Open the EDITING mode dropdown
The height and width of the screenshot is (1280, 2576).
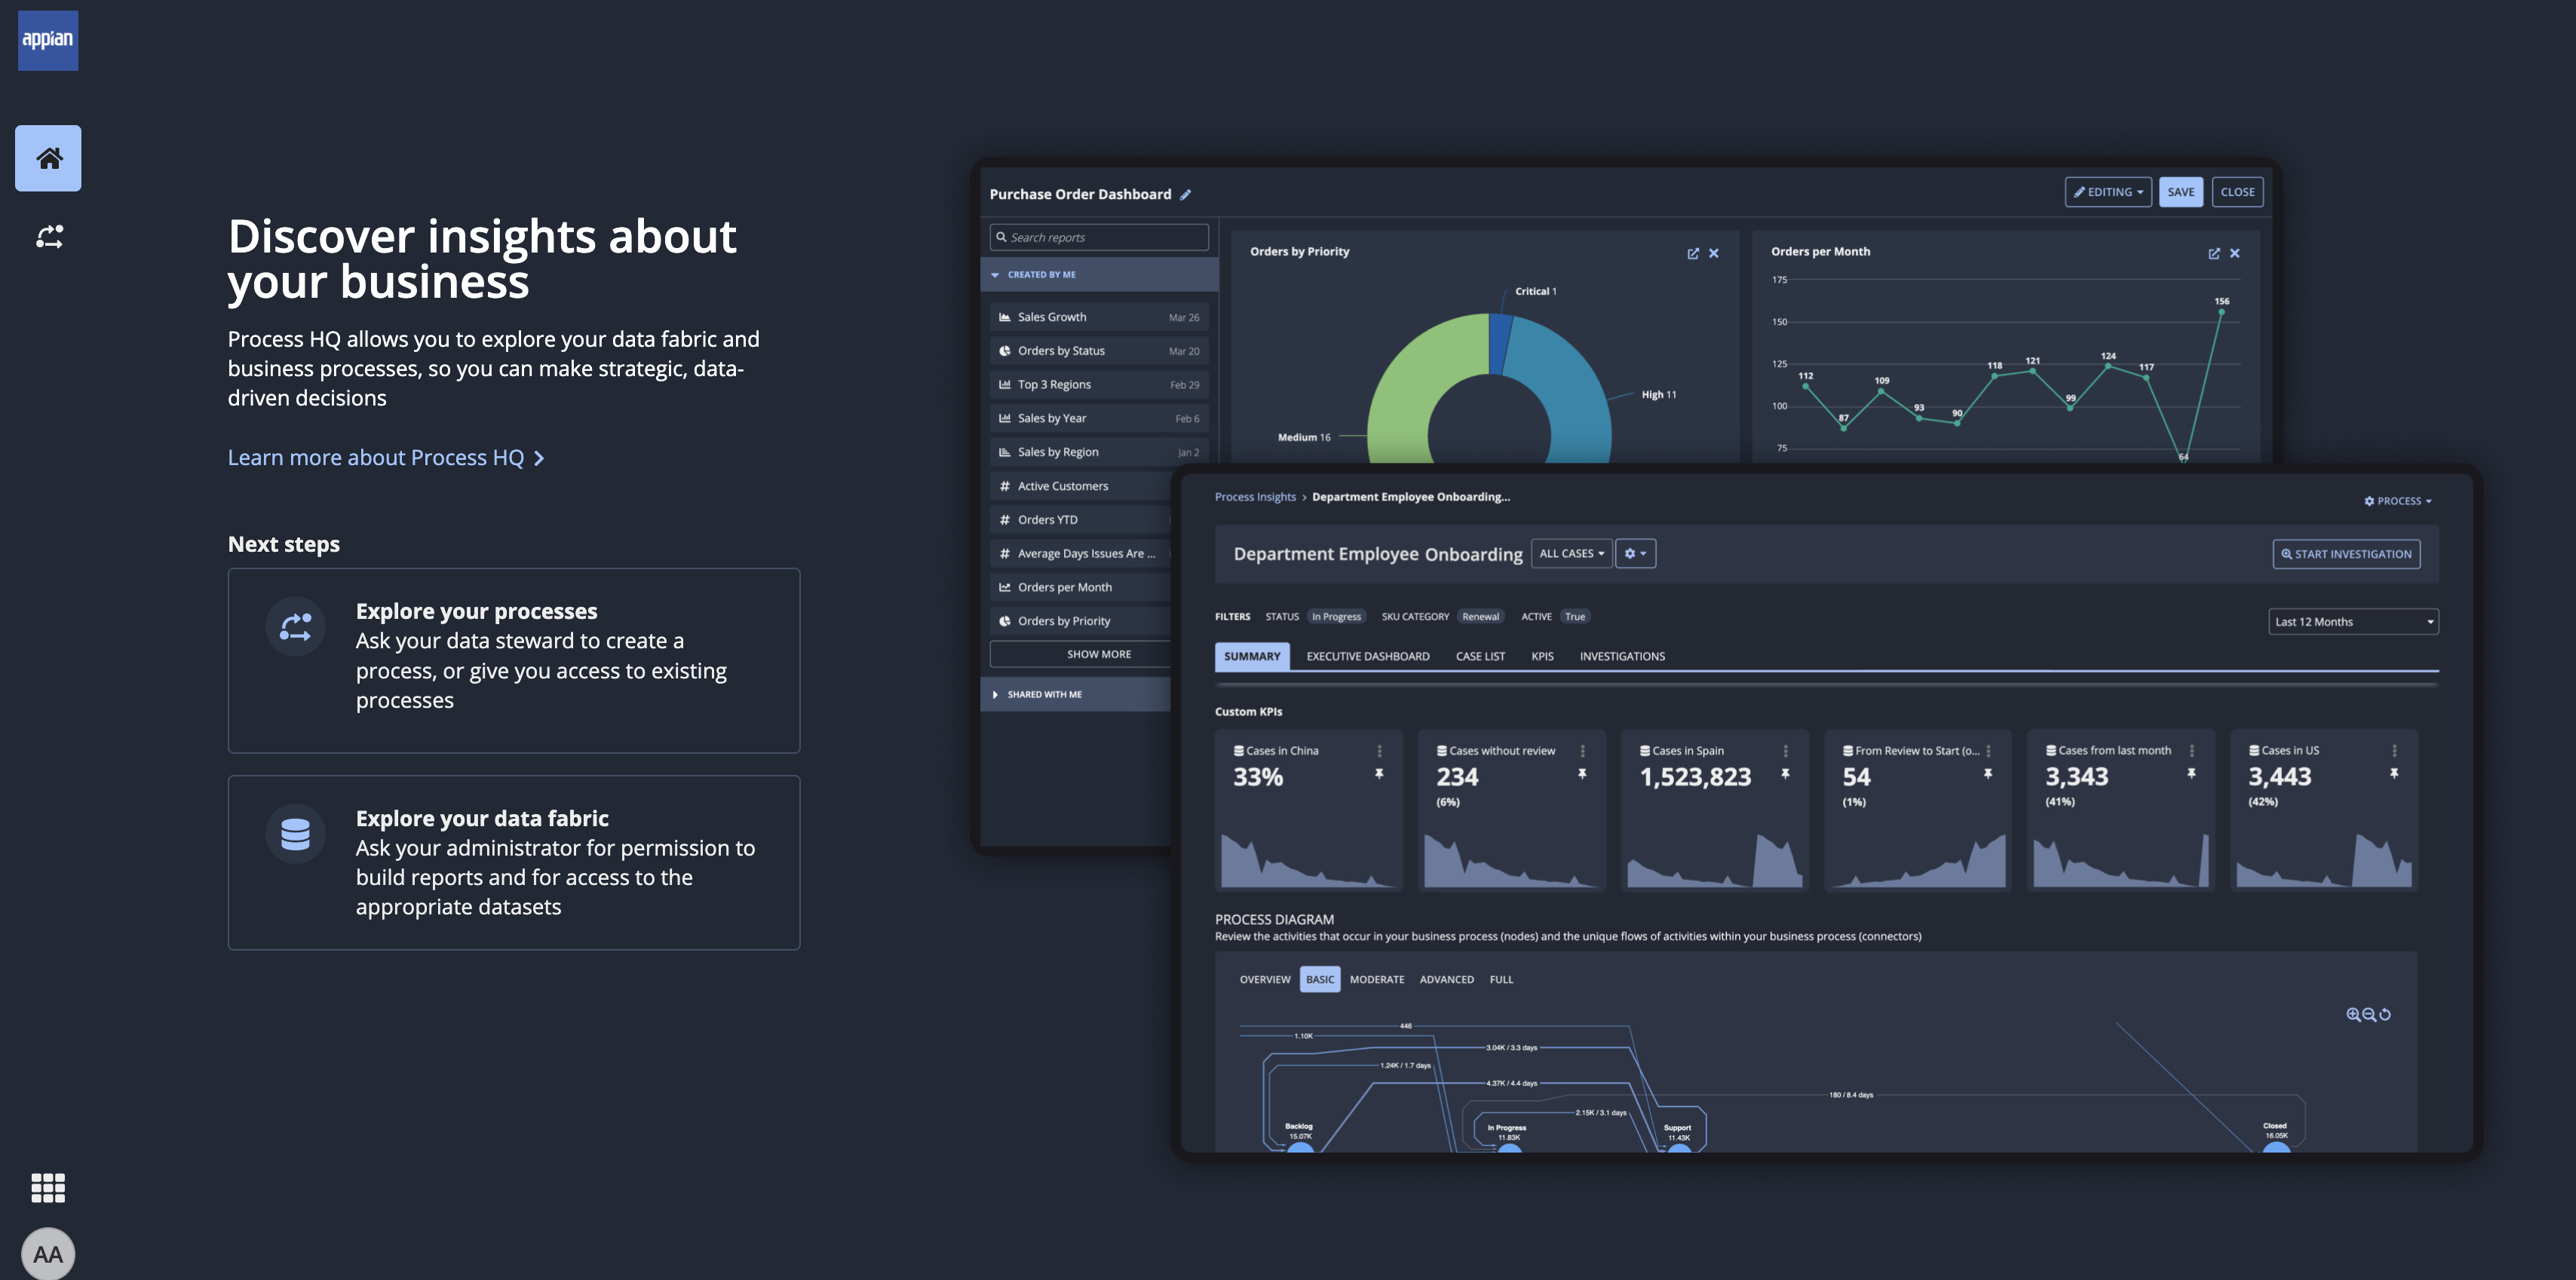click(2108, 192)
